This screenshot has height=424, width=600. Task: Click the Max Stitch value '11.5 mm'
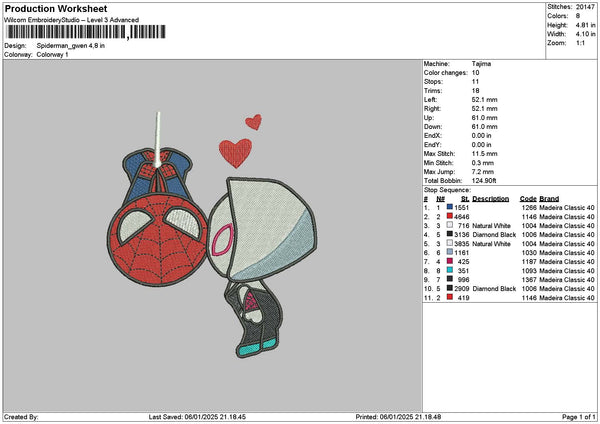(x=484, y=154)
